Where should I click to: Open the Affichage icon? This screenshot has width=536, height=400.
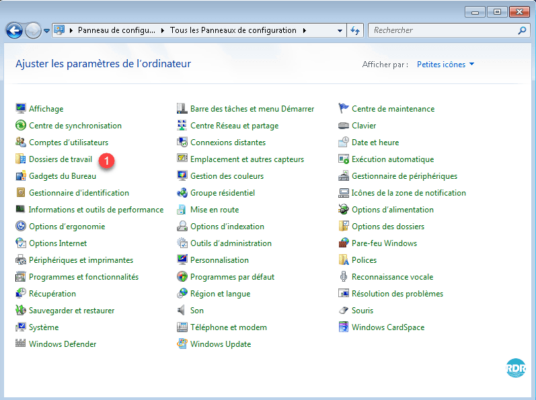(21, 108)
